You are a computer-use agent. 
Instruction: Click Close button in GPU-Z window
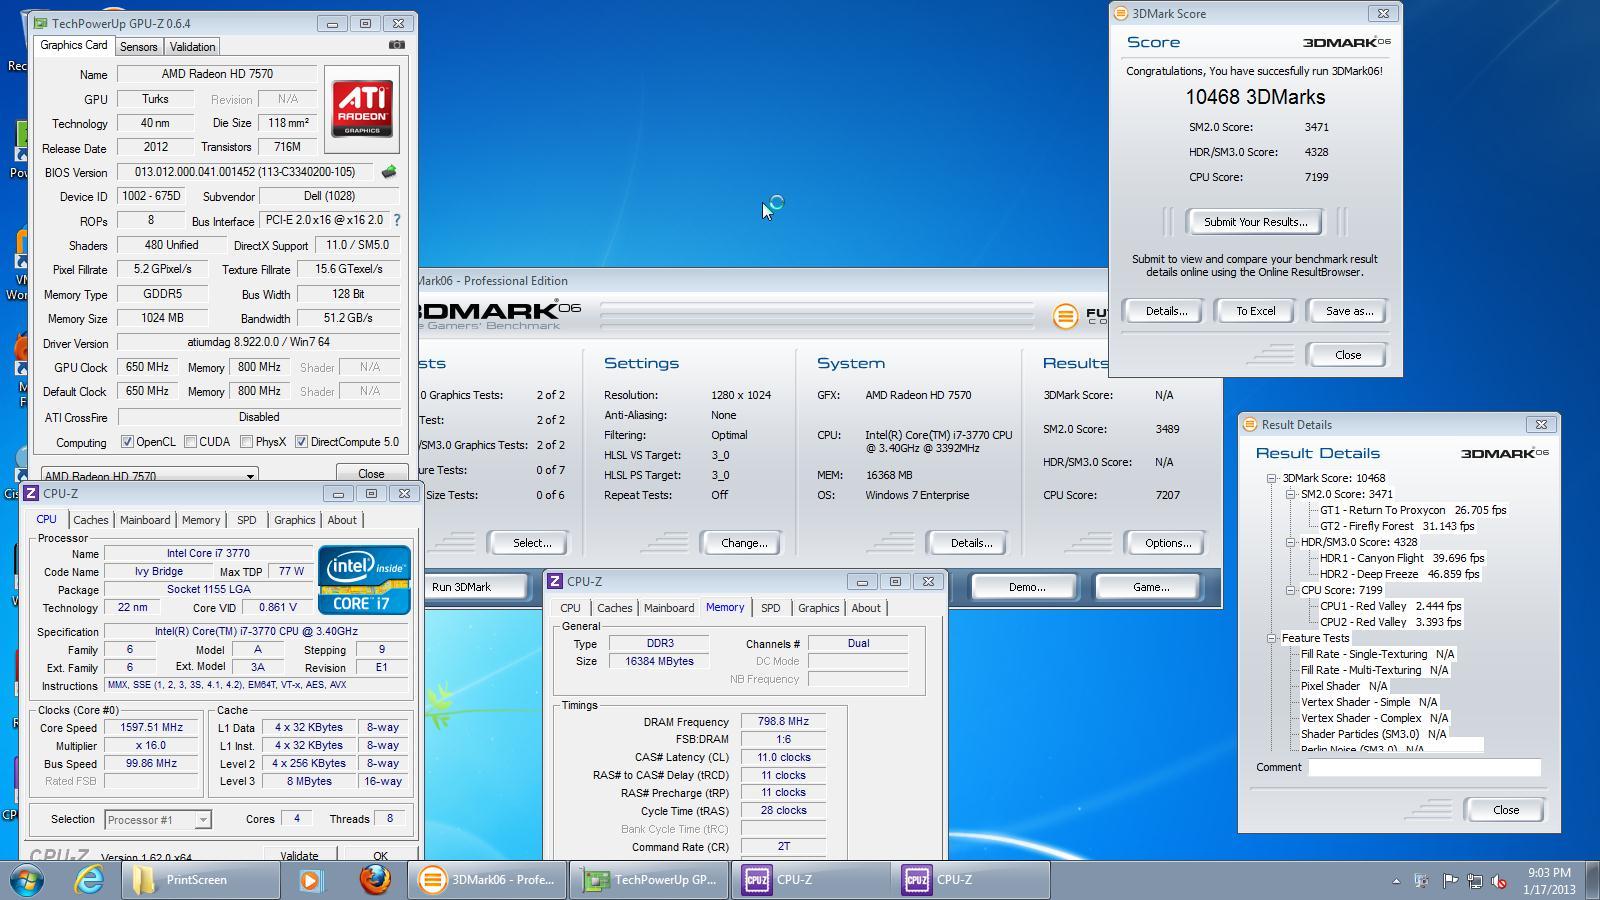(371, 473)
